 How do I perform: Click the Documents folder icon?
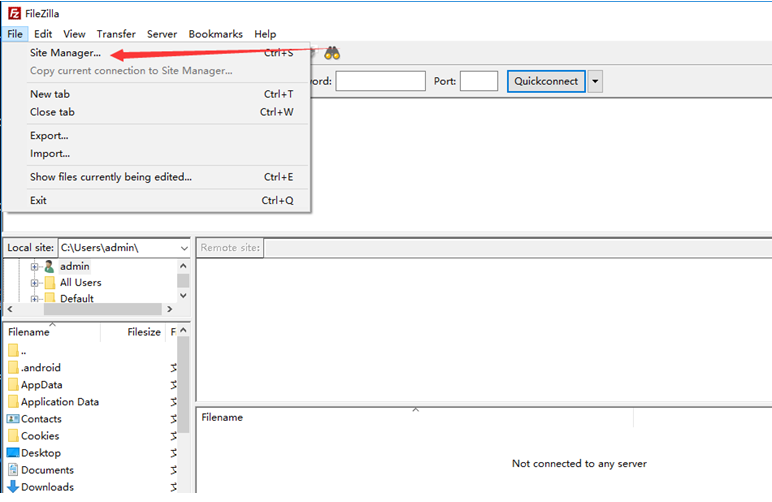click(13, 470)
